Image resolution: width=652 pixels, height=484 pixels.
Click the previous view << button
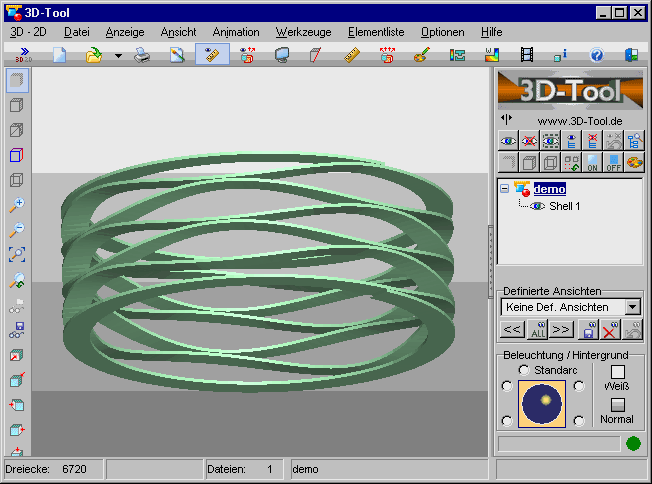512,329
